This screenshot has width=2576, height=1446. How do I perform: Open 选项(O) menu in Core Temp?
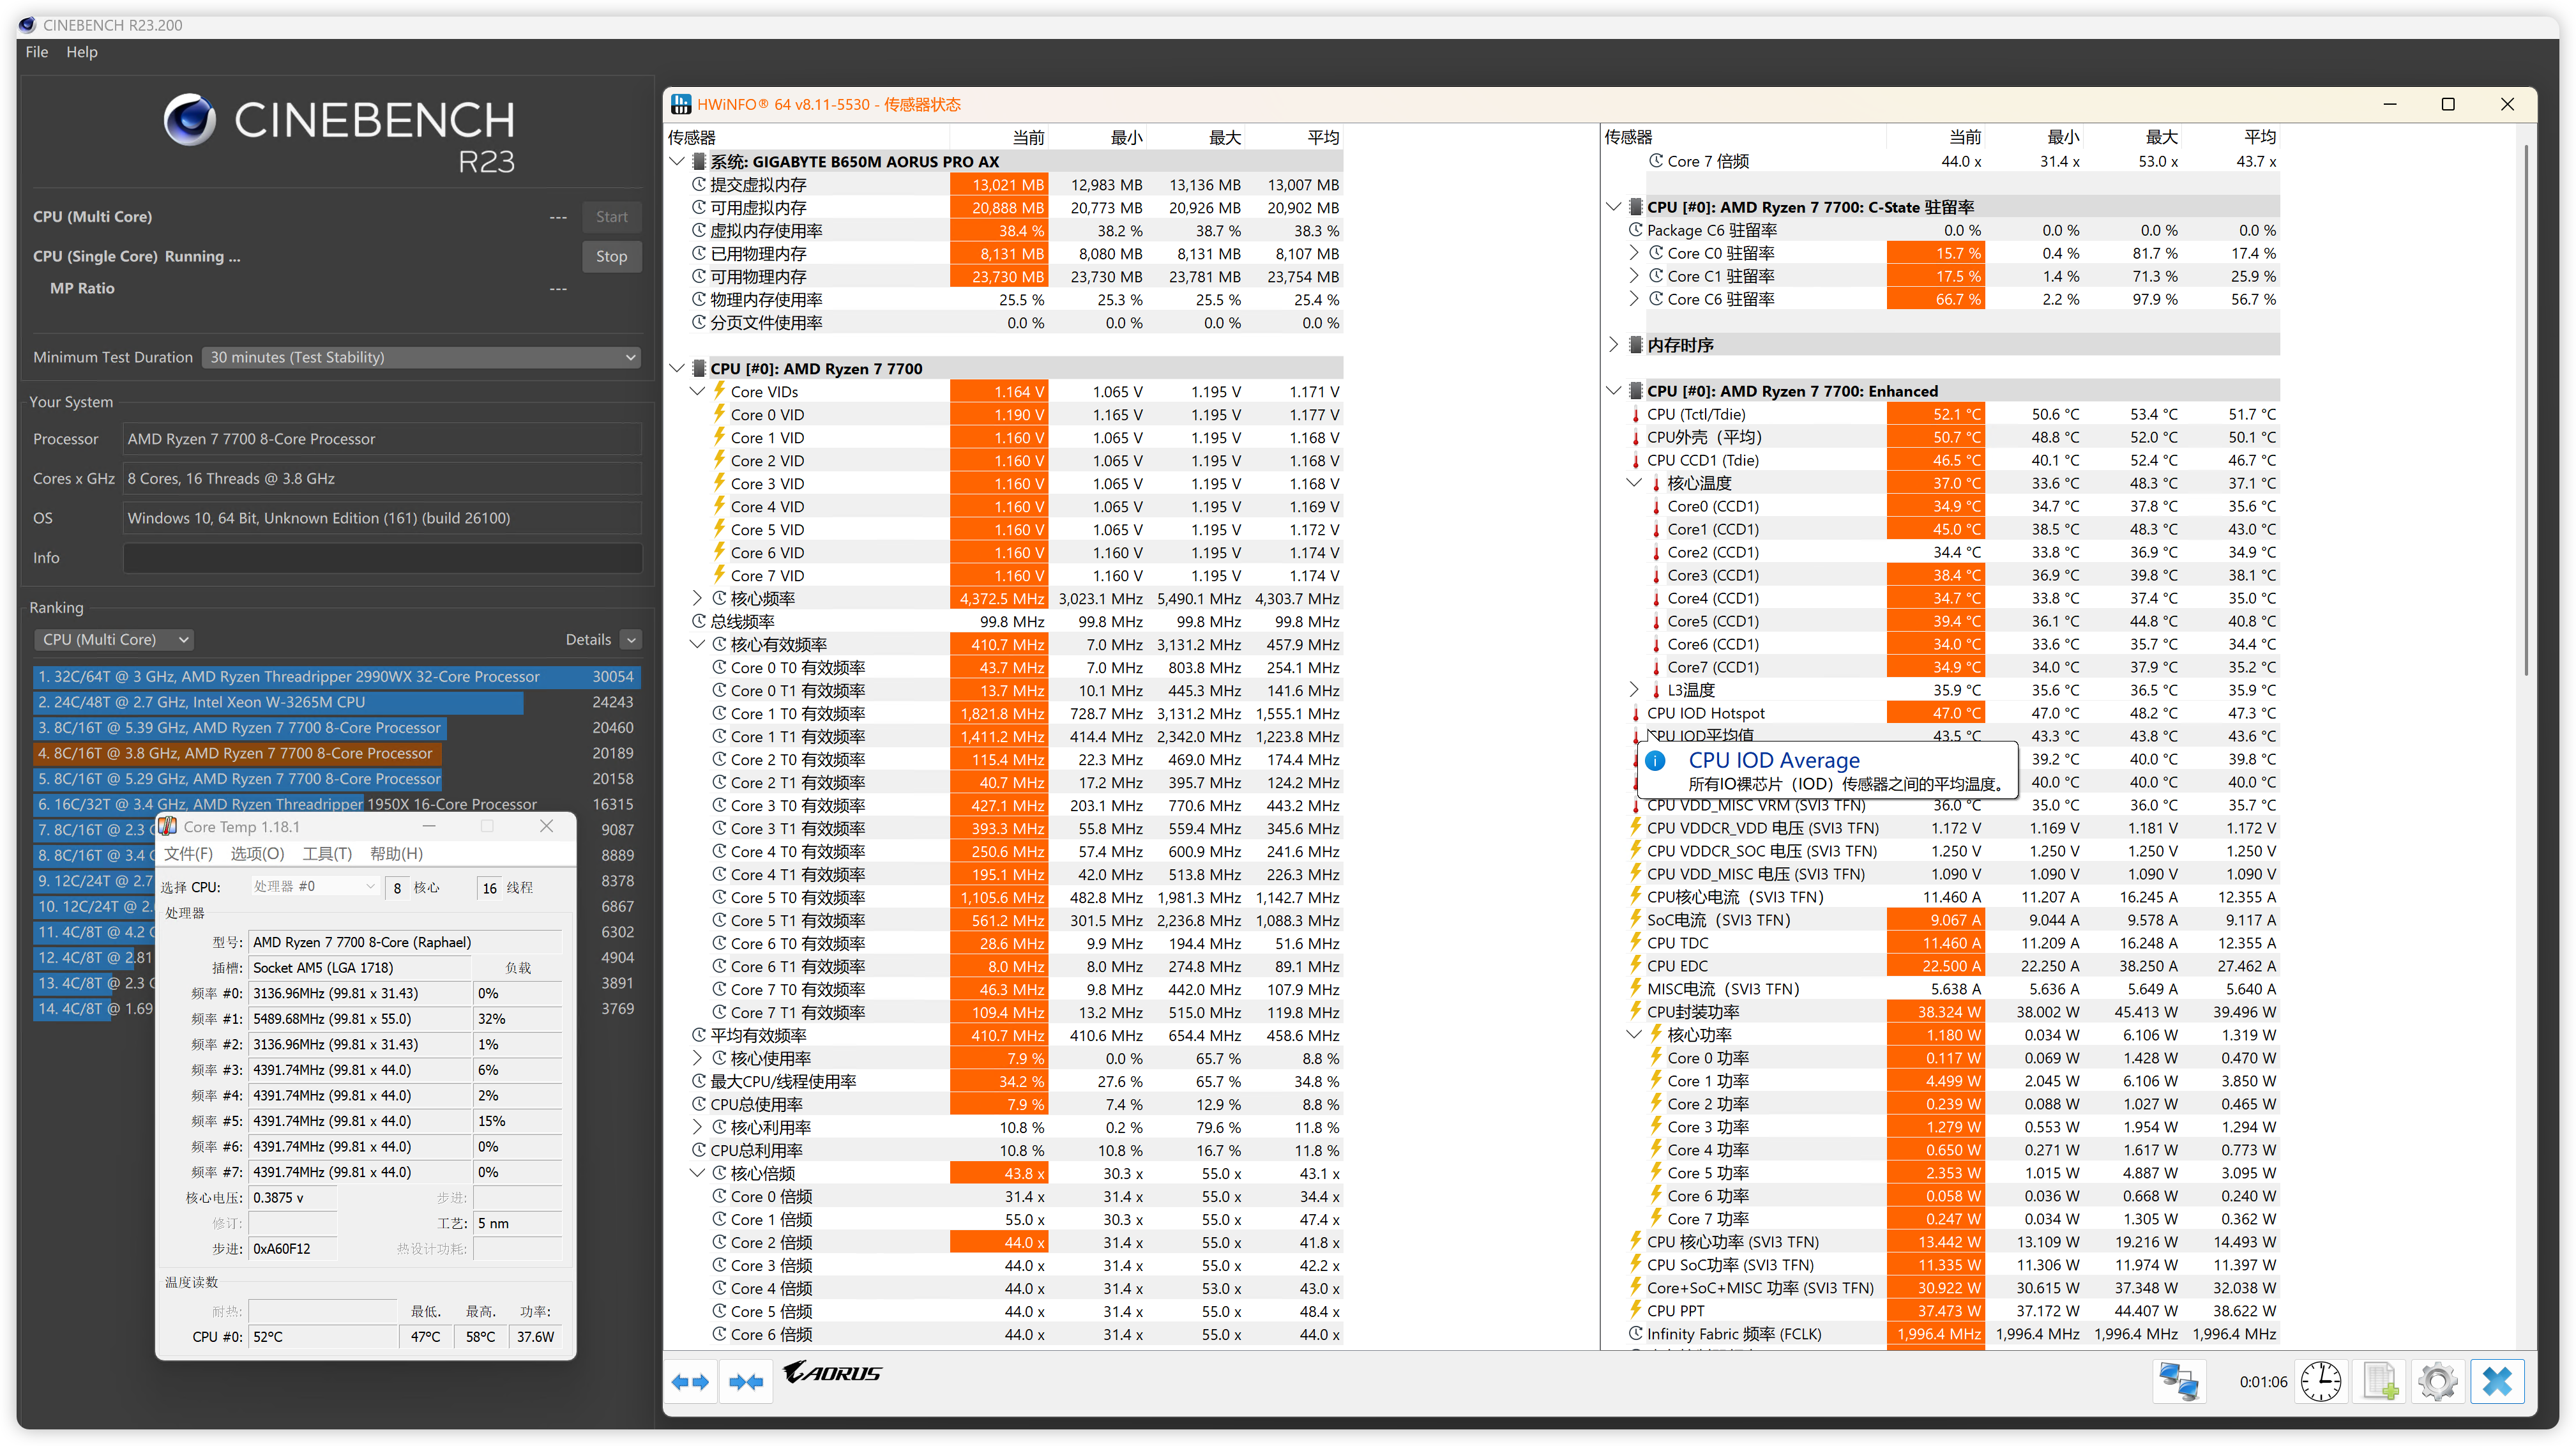point(257,854)
